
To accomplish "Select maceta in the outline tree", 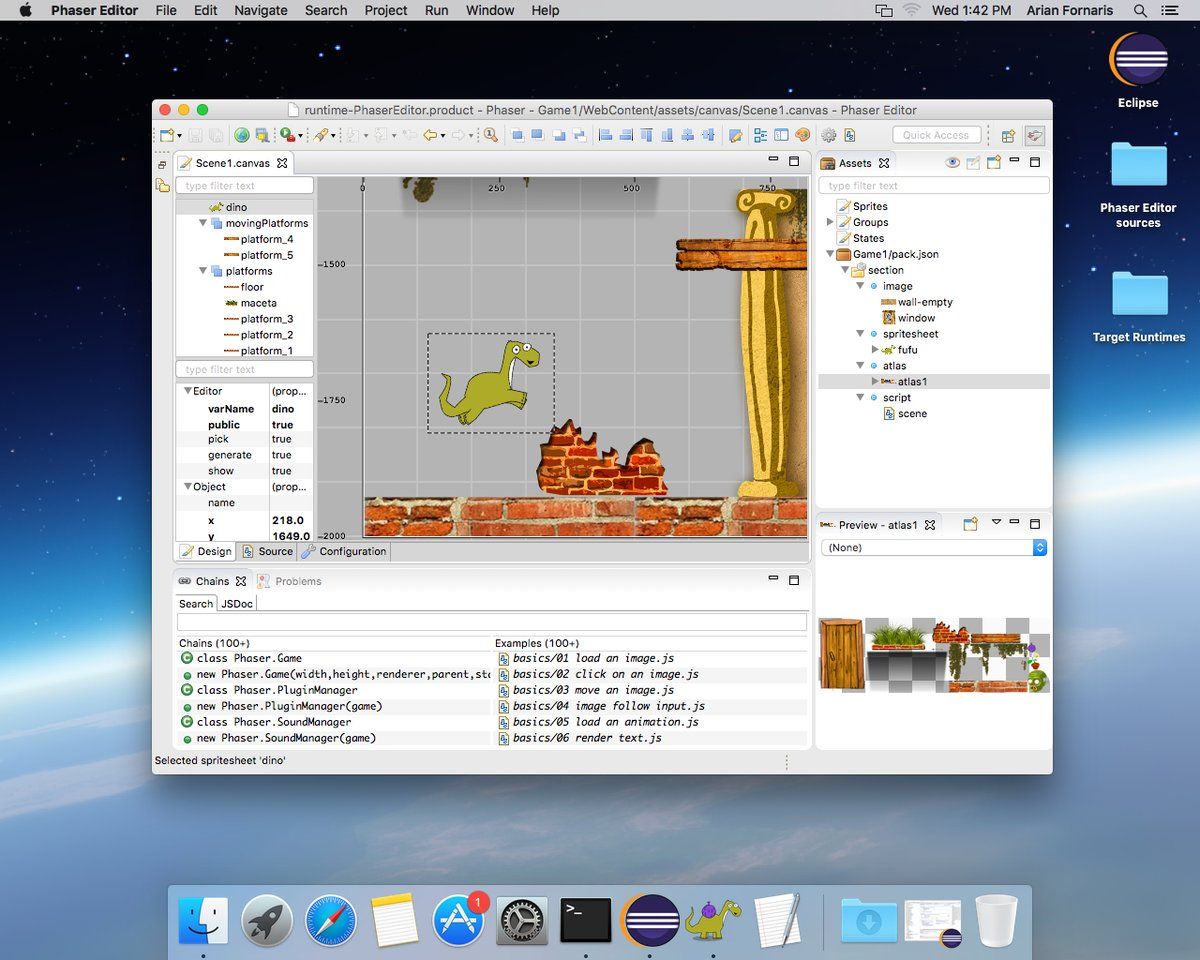I will coord(258,303).
